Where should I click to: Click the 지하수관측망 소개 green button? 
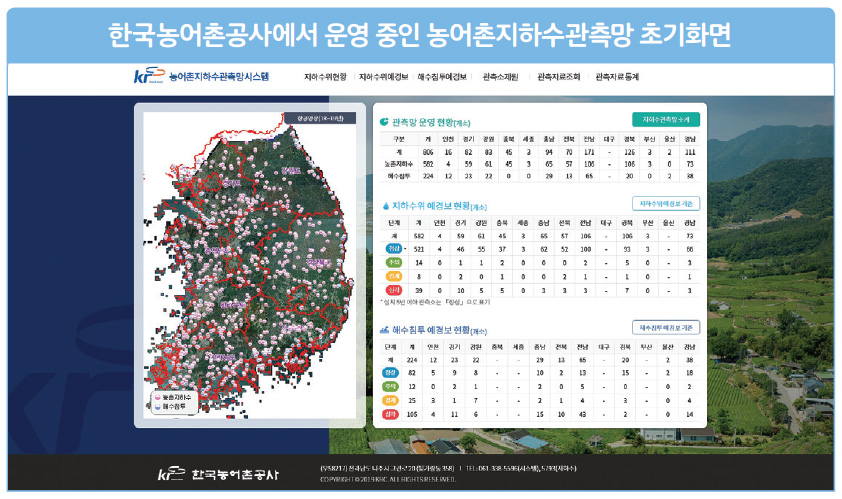coord(666,119)
